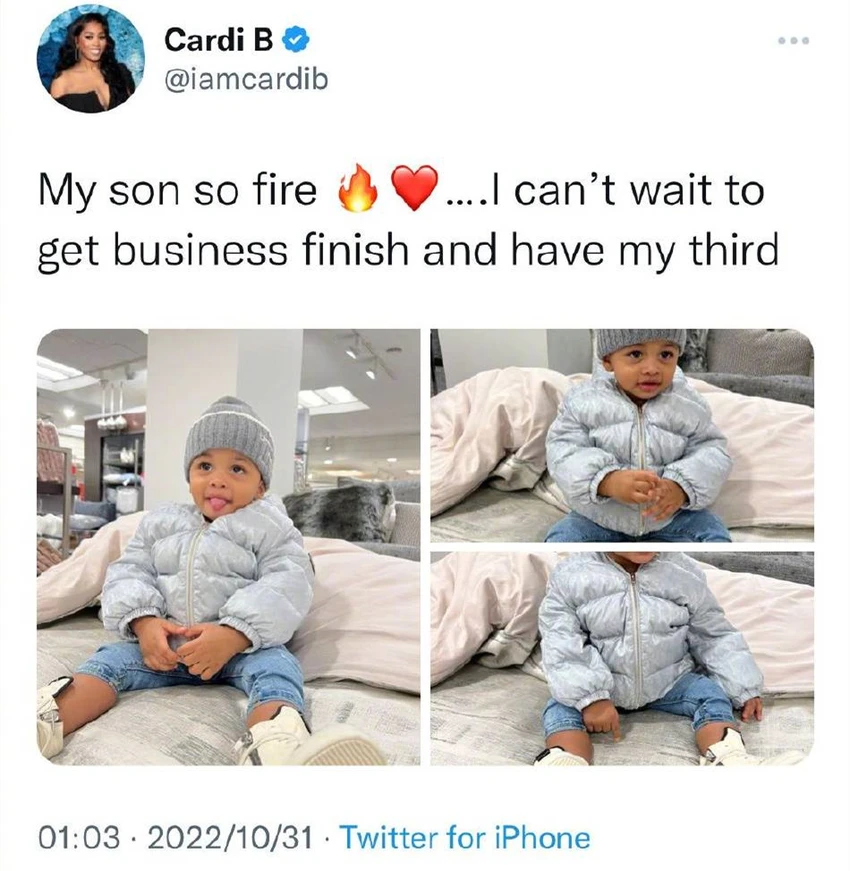Screen dimensions: 850x871
Task: Click the fire emoji in the tweet
Action: coord(358,189)
